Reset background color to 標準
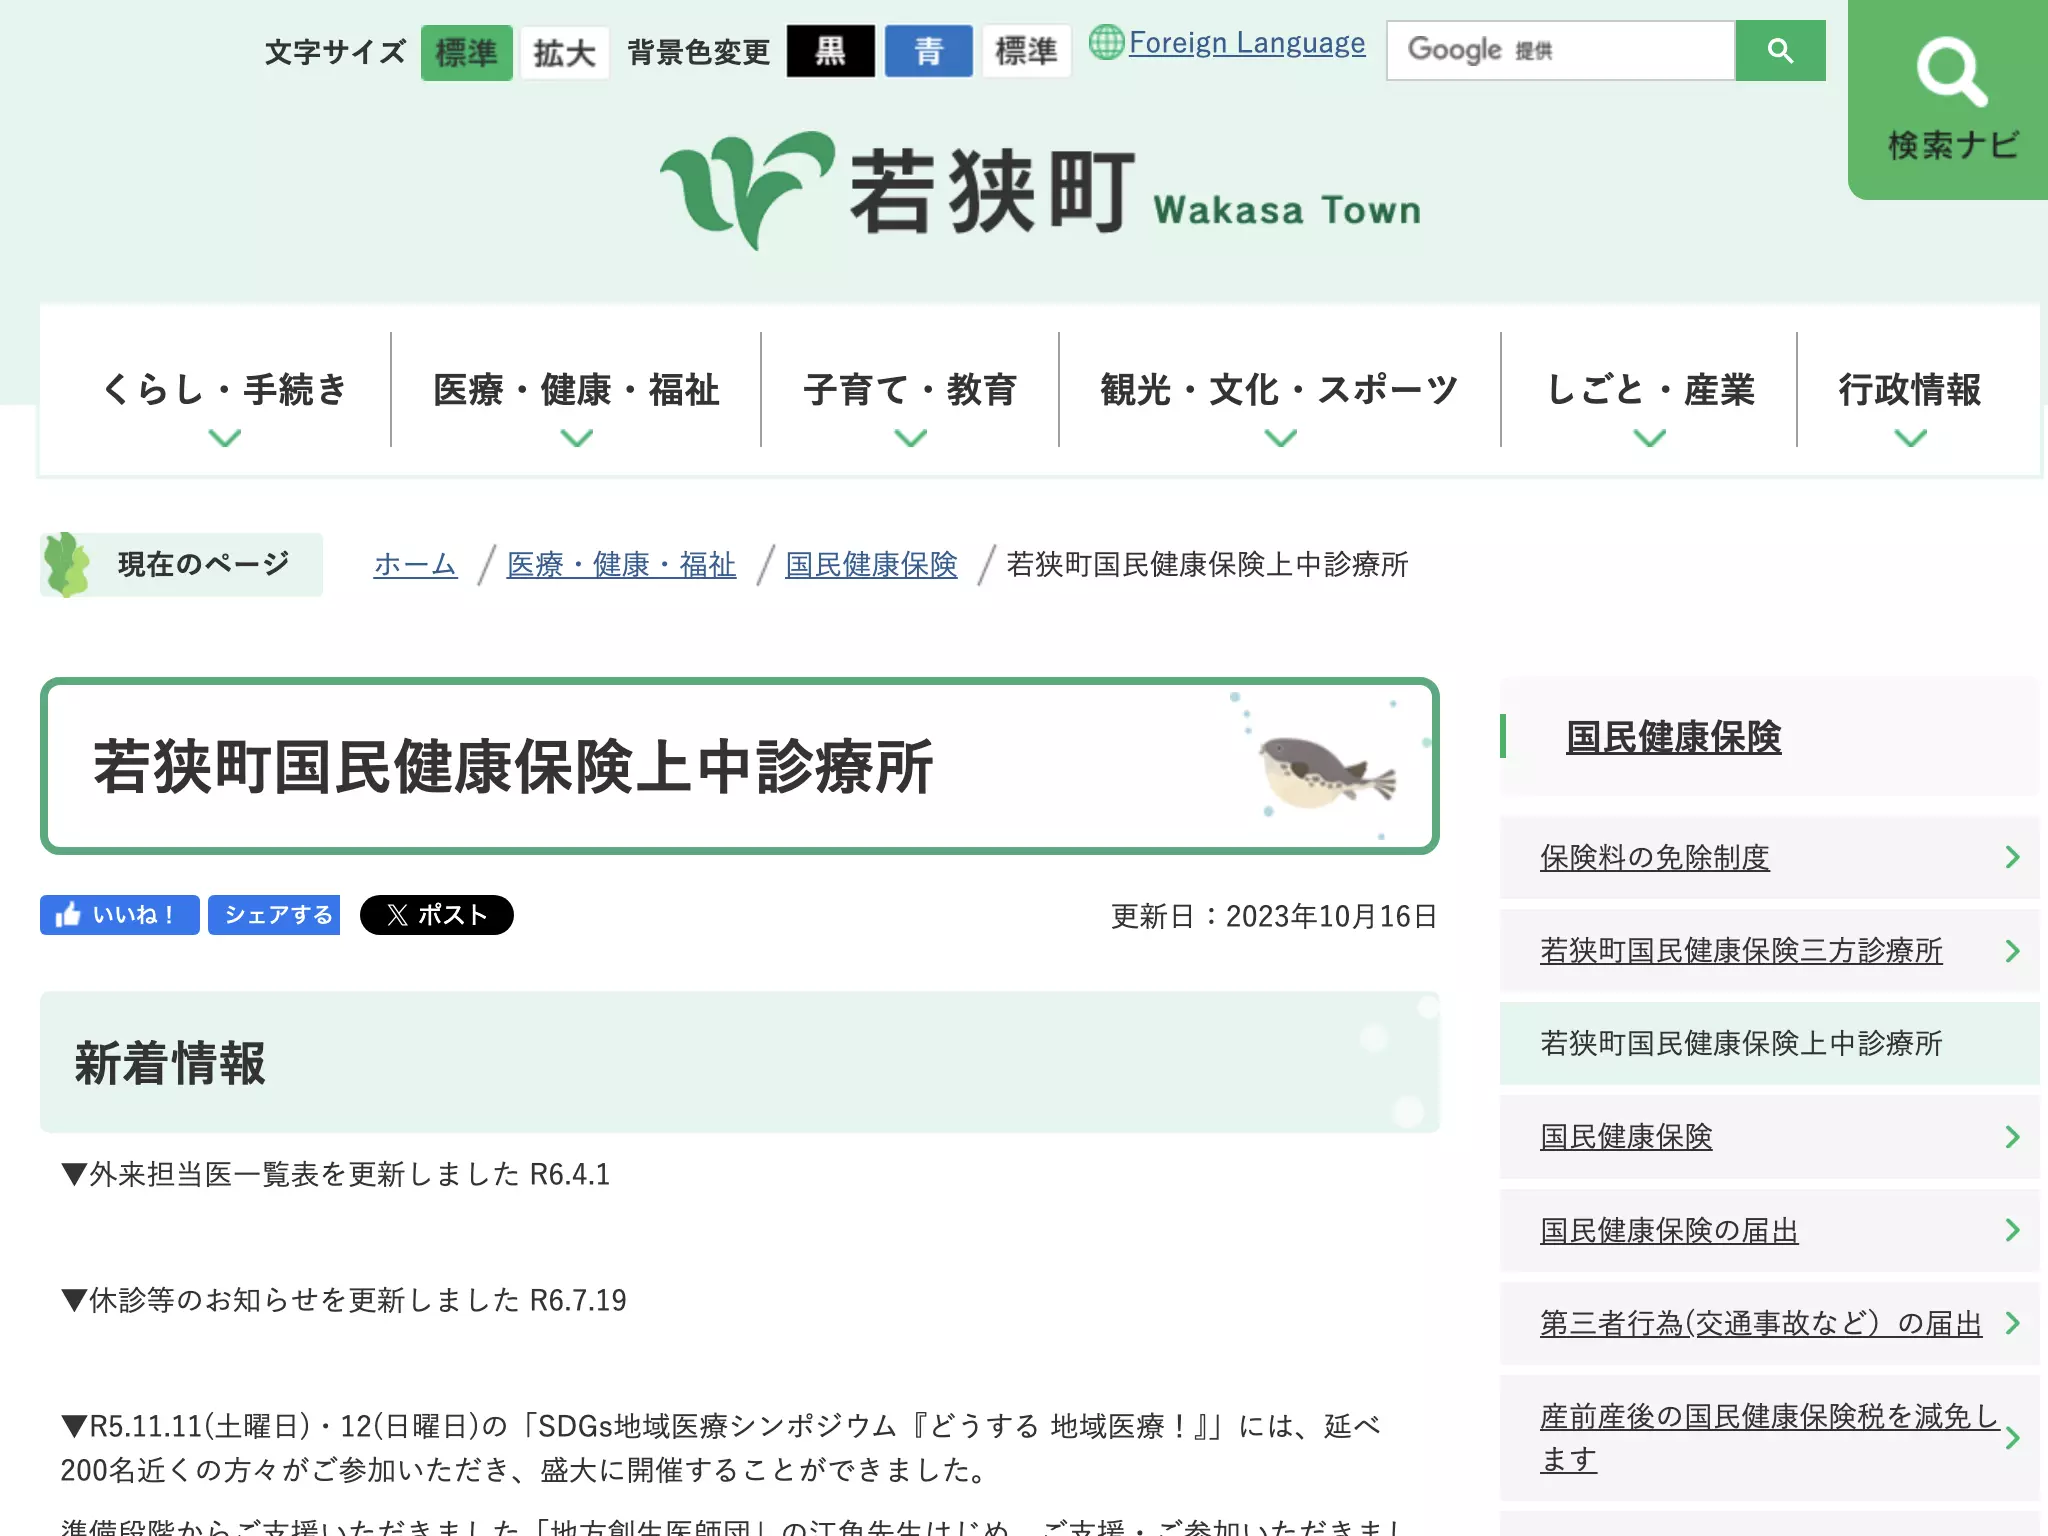 pyautogui.click(x=1026, y=51)
